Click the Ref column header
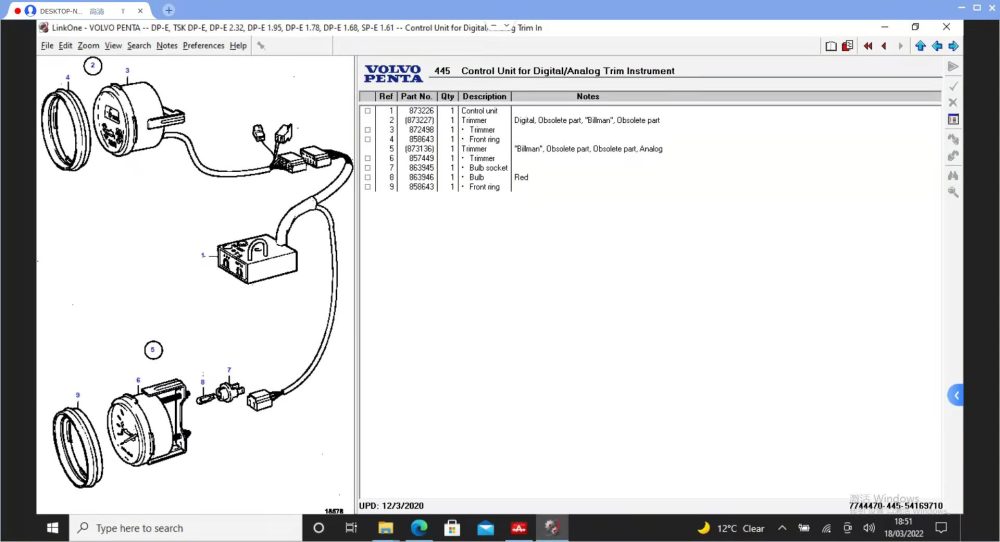 pyautogui.click(x=386, y=96)
